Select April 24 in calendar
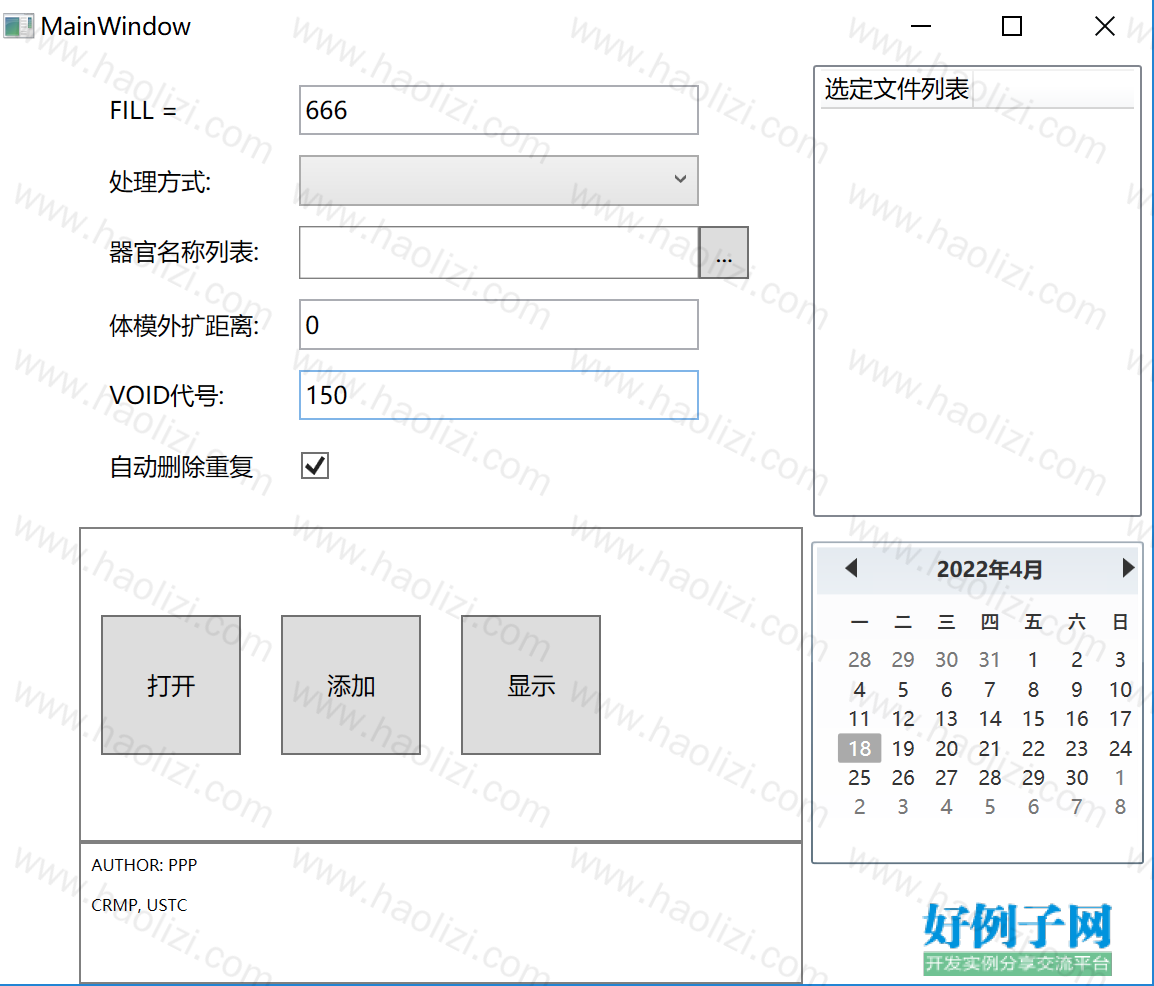This screenshot has height=986, width=1154. 1120,748
